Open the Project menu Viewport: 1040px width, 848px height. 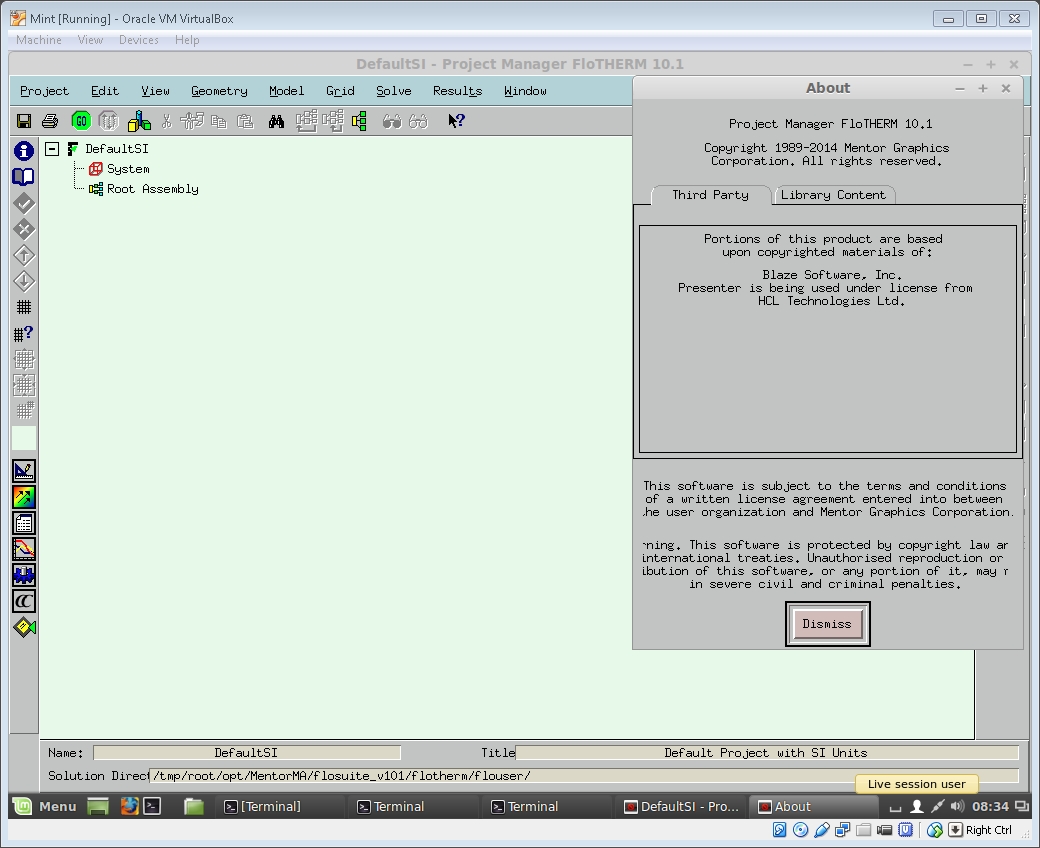pyautogui.click(x=44, y=91)
